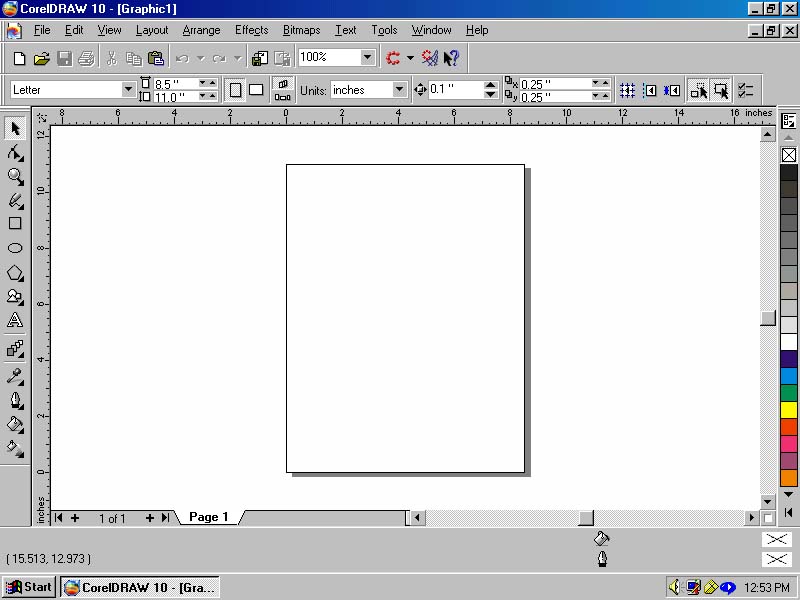Activate the Text tool

coord(15,321)
